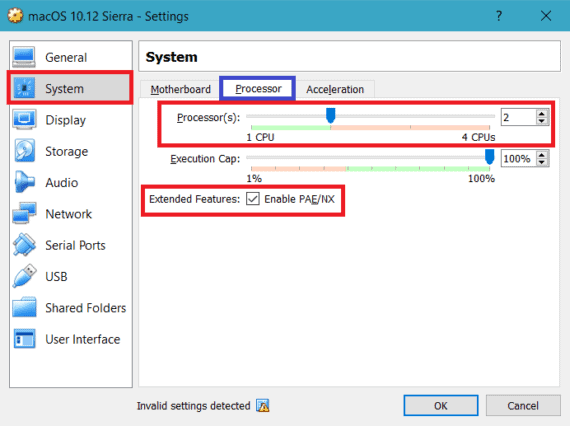
Task: Select the Audio speaker icon
Action: (24, 182)
